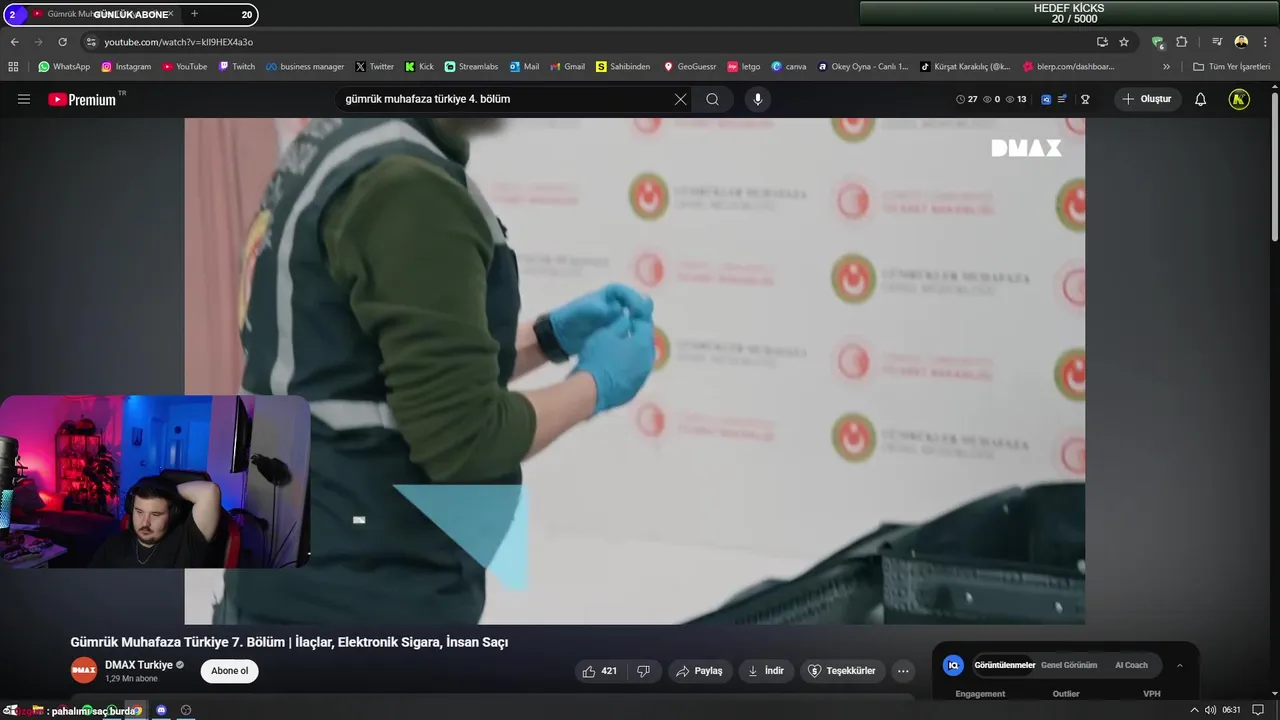Image resolution: width=1280 pixels, height=720 pixels.
Task: Reload the current page
Action: tap(62, 42)
